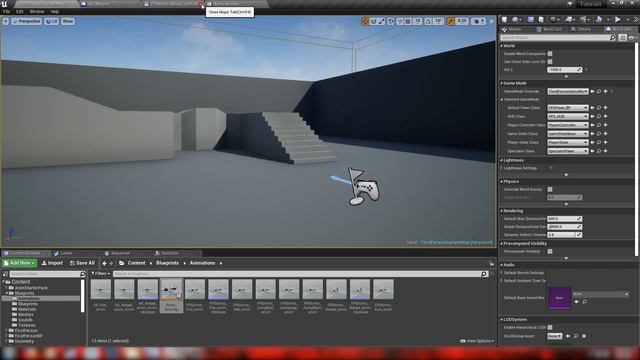
Task: Click the Marketplace toolbar icon
Action: pos(541,20)
